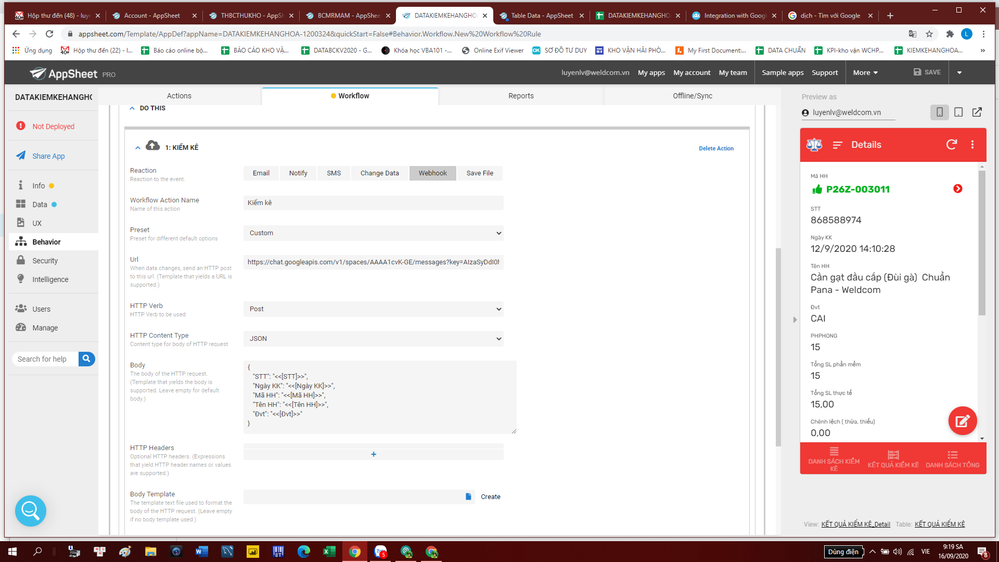
Task: Click the Windows Start button
Action: point(12,552)
